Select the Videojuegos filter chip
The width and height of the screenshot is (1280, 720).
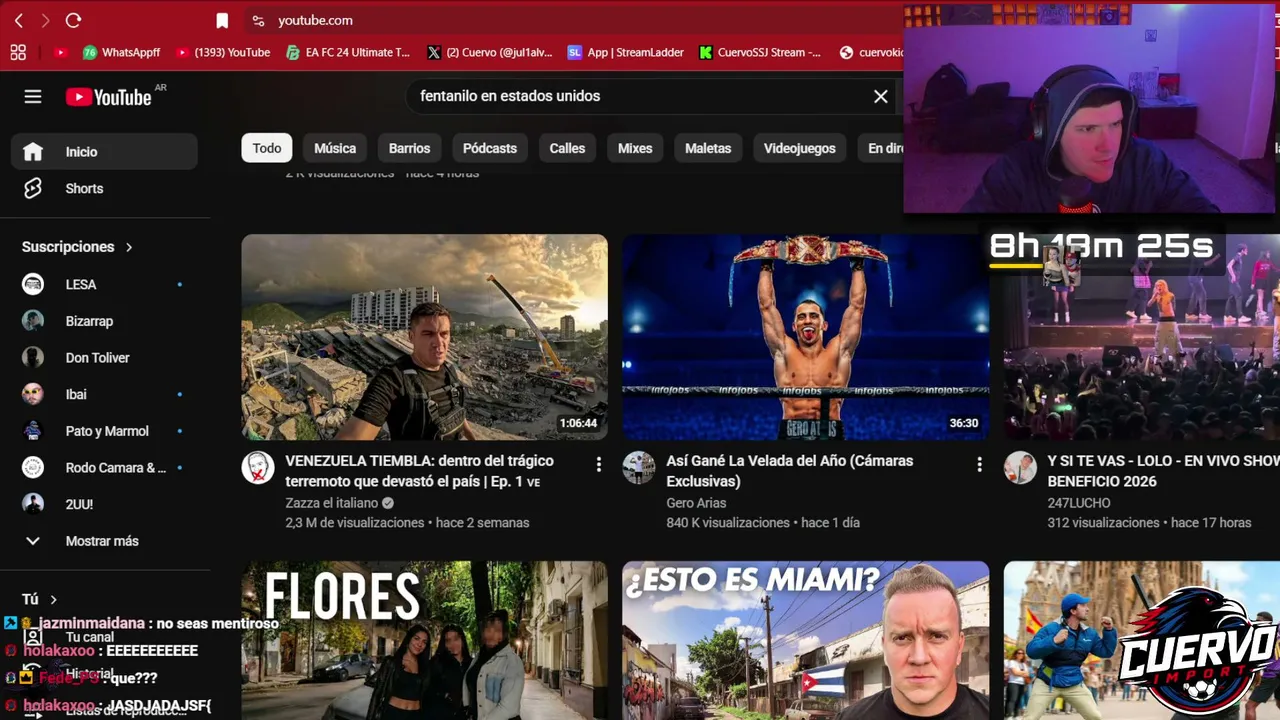(x=799, y=148)
